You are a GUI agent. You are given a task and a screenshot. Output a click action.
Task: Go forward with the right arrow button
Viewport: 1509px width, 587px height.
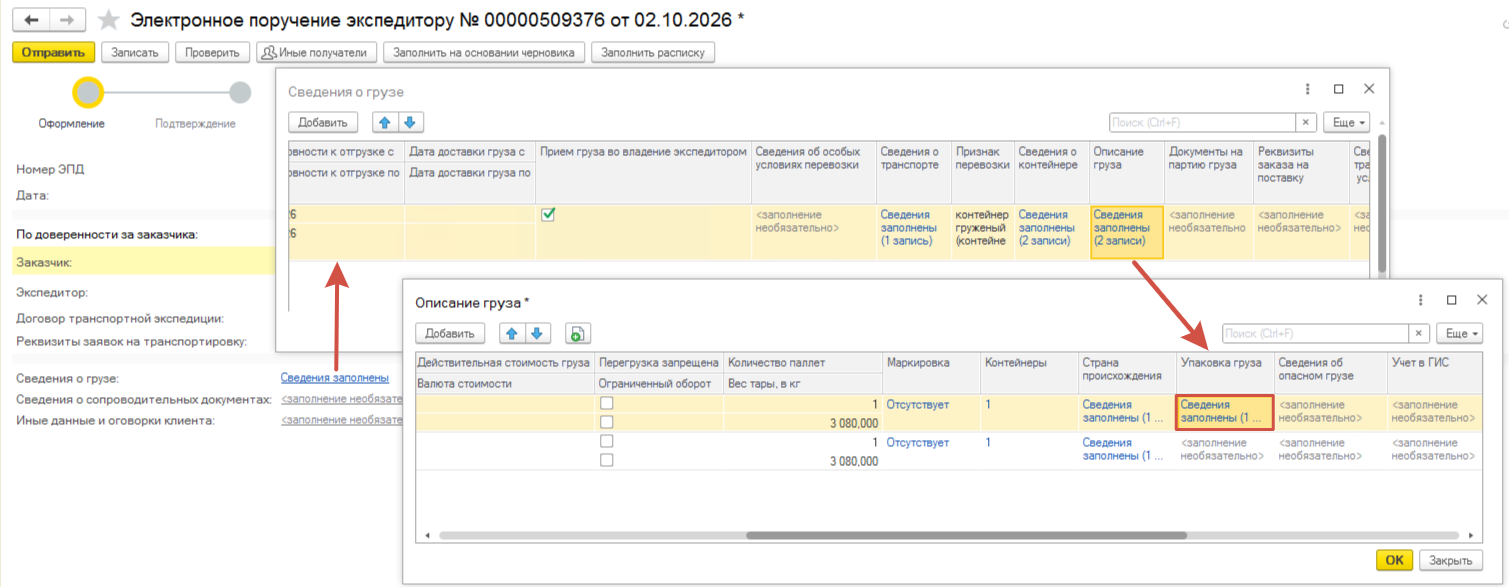click(x=67, y=20)
